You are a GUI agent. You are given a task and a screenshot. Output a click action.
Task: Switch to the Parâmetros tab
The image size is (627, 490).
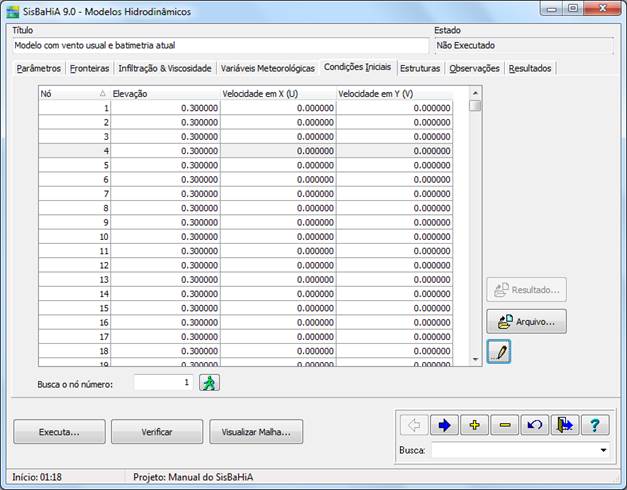39,68
